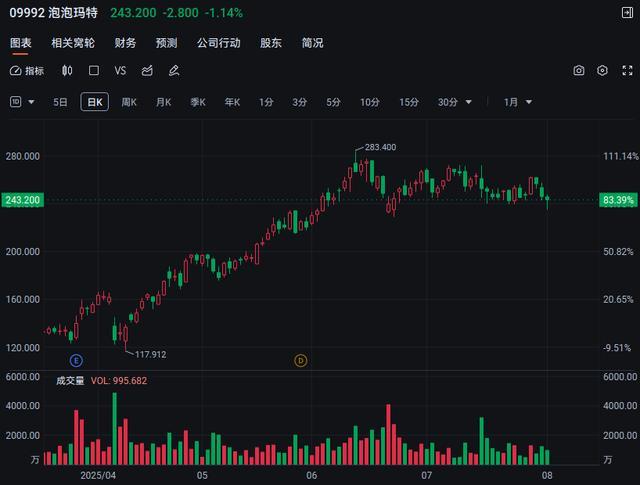This screenshot has width=640, height=485.
Task: Click the square frame icon in toolbar
Action: [94, 71]
